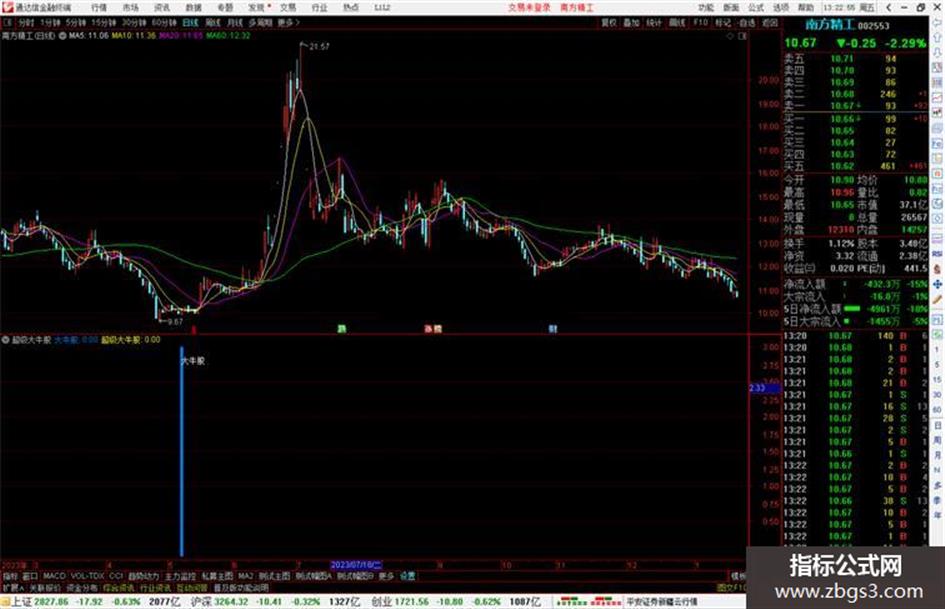Select the highlighted 2023/07/18 date label
The width and height of the screenshot is (945, 609).
[356, 565]
